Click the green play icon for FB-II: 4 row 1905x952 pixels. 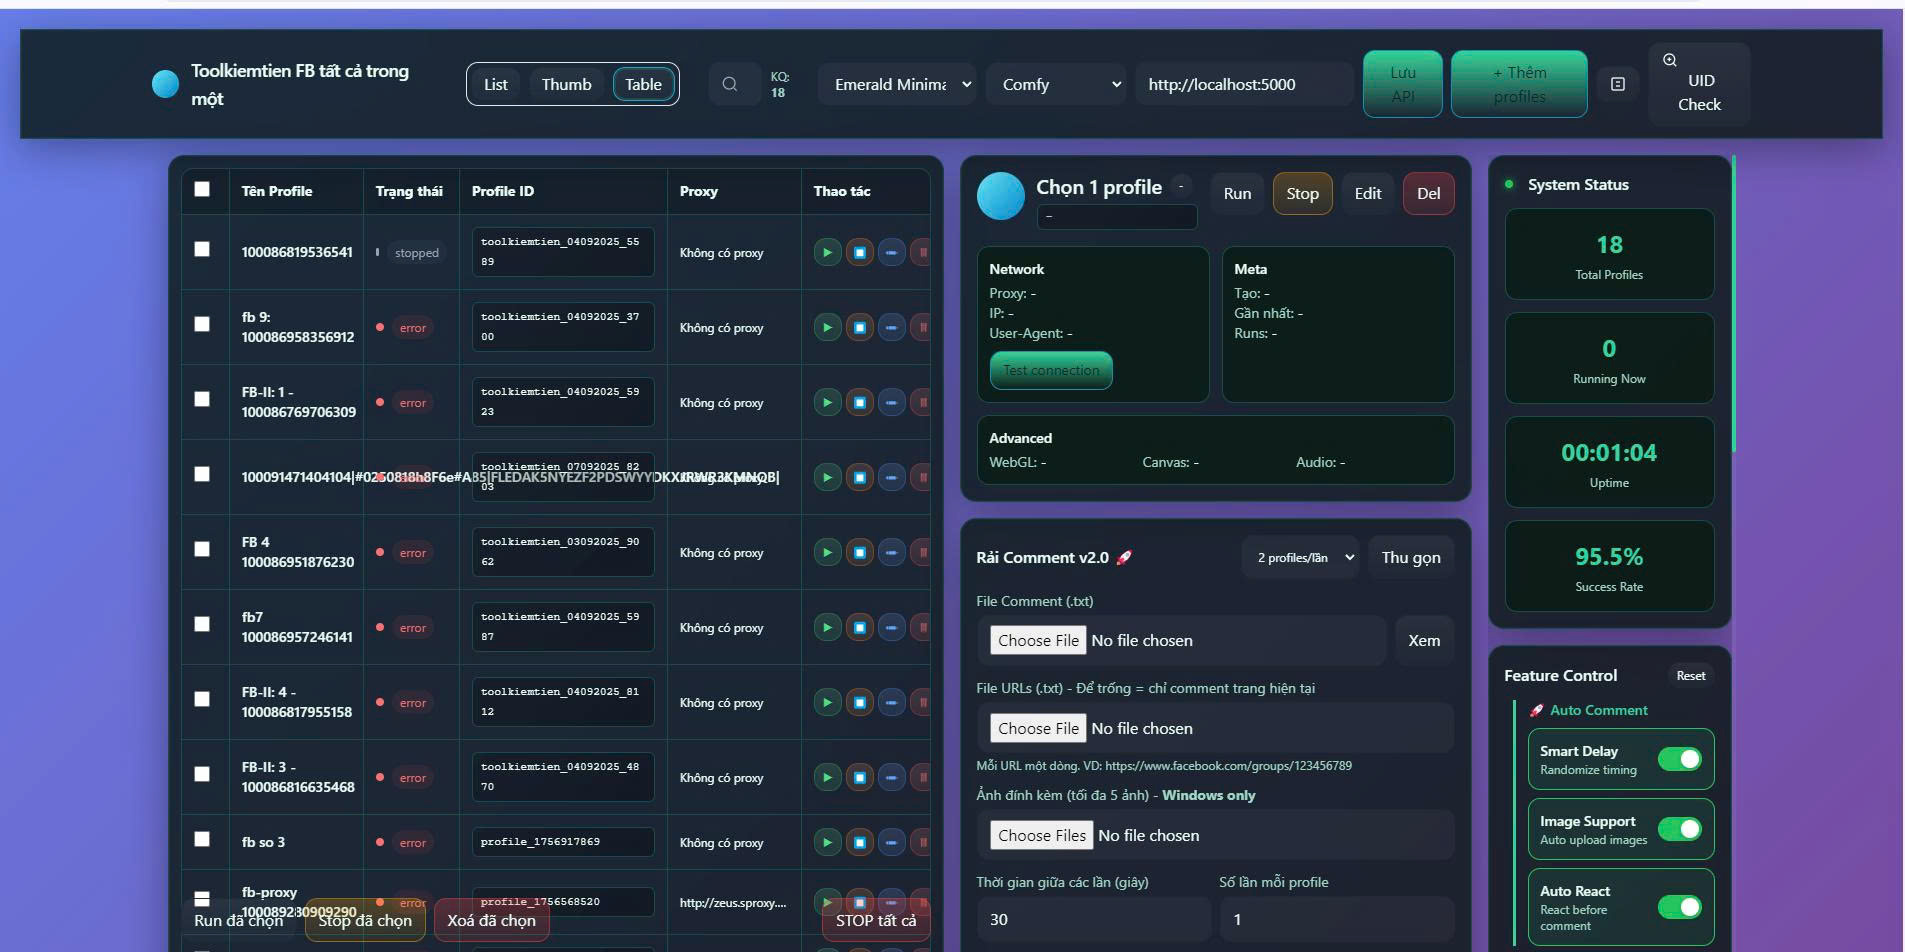pyautogui.click(x=827, y=703)
